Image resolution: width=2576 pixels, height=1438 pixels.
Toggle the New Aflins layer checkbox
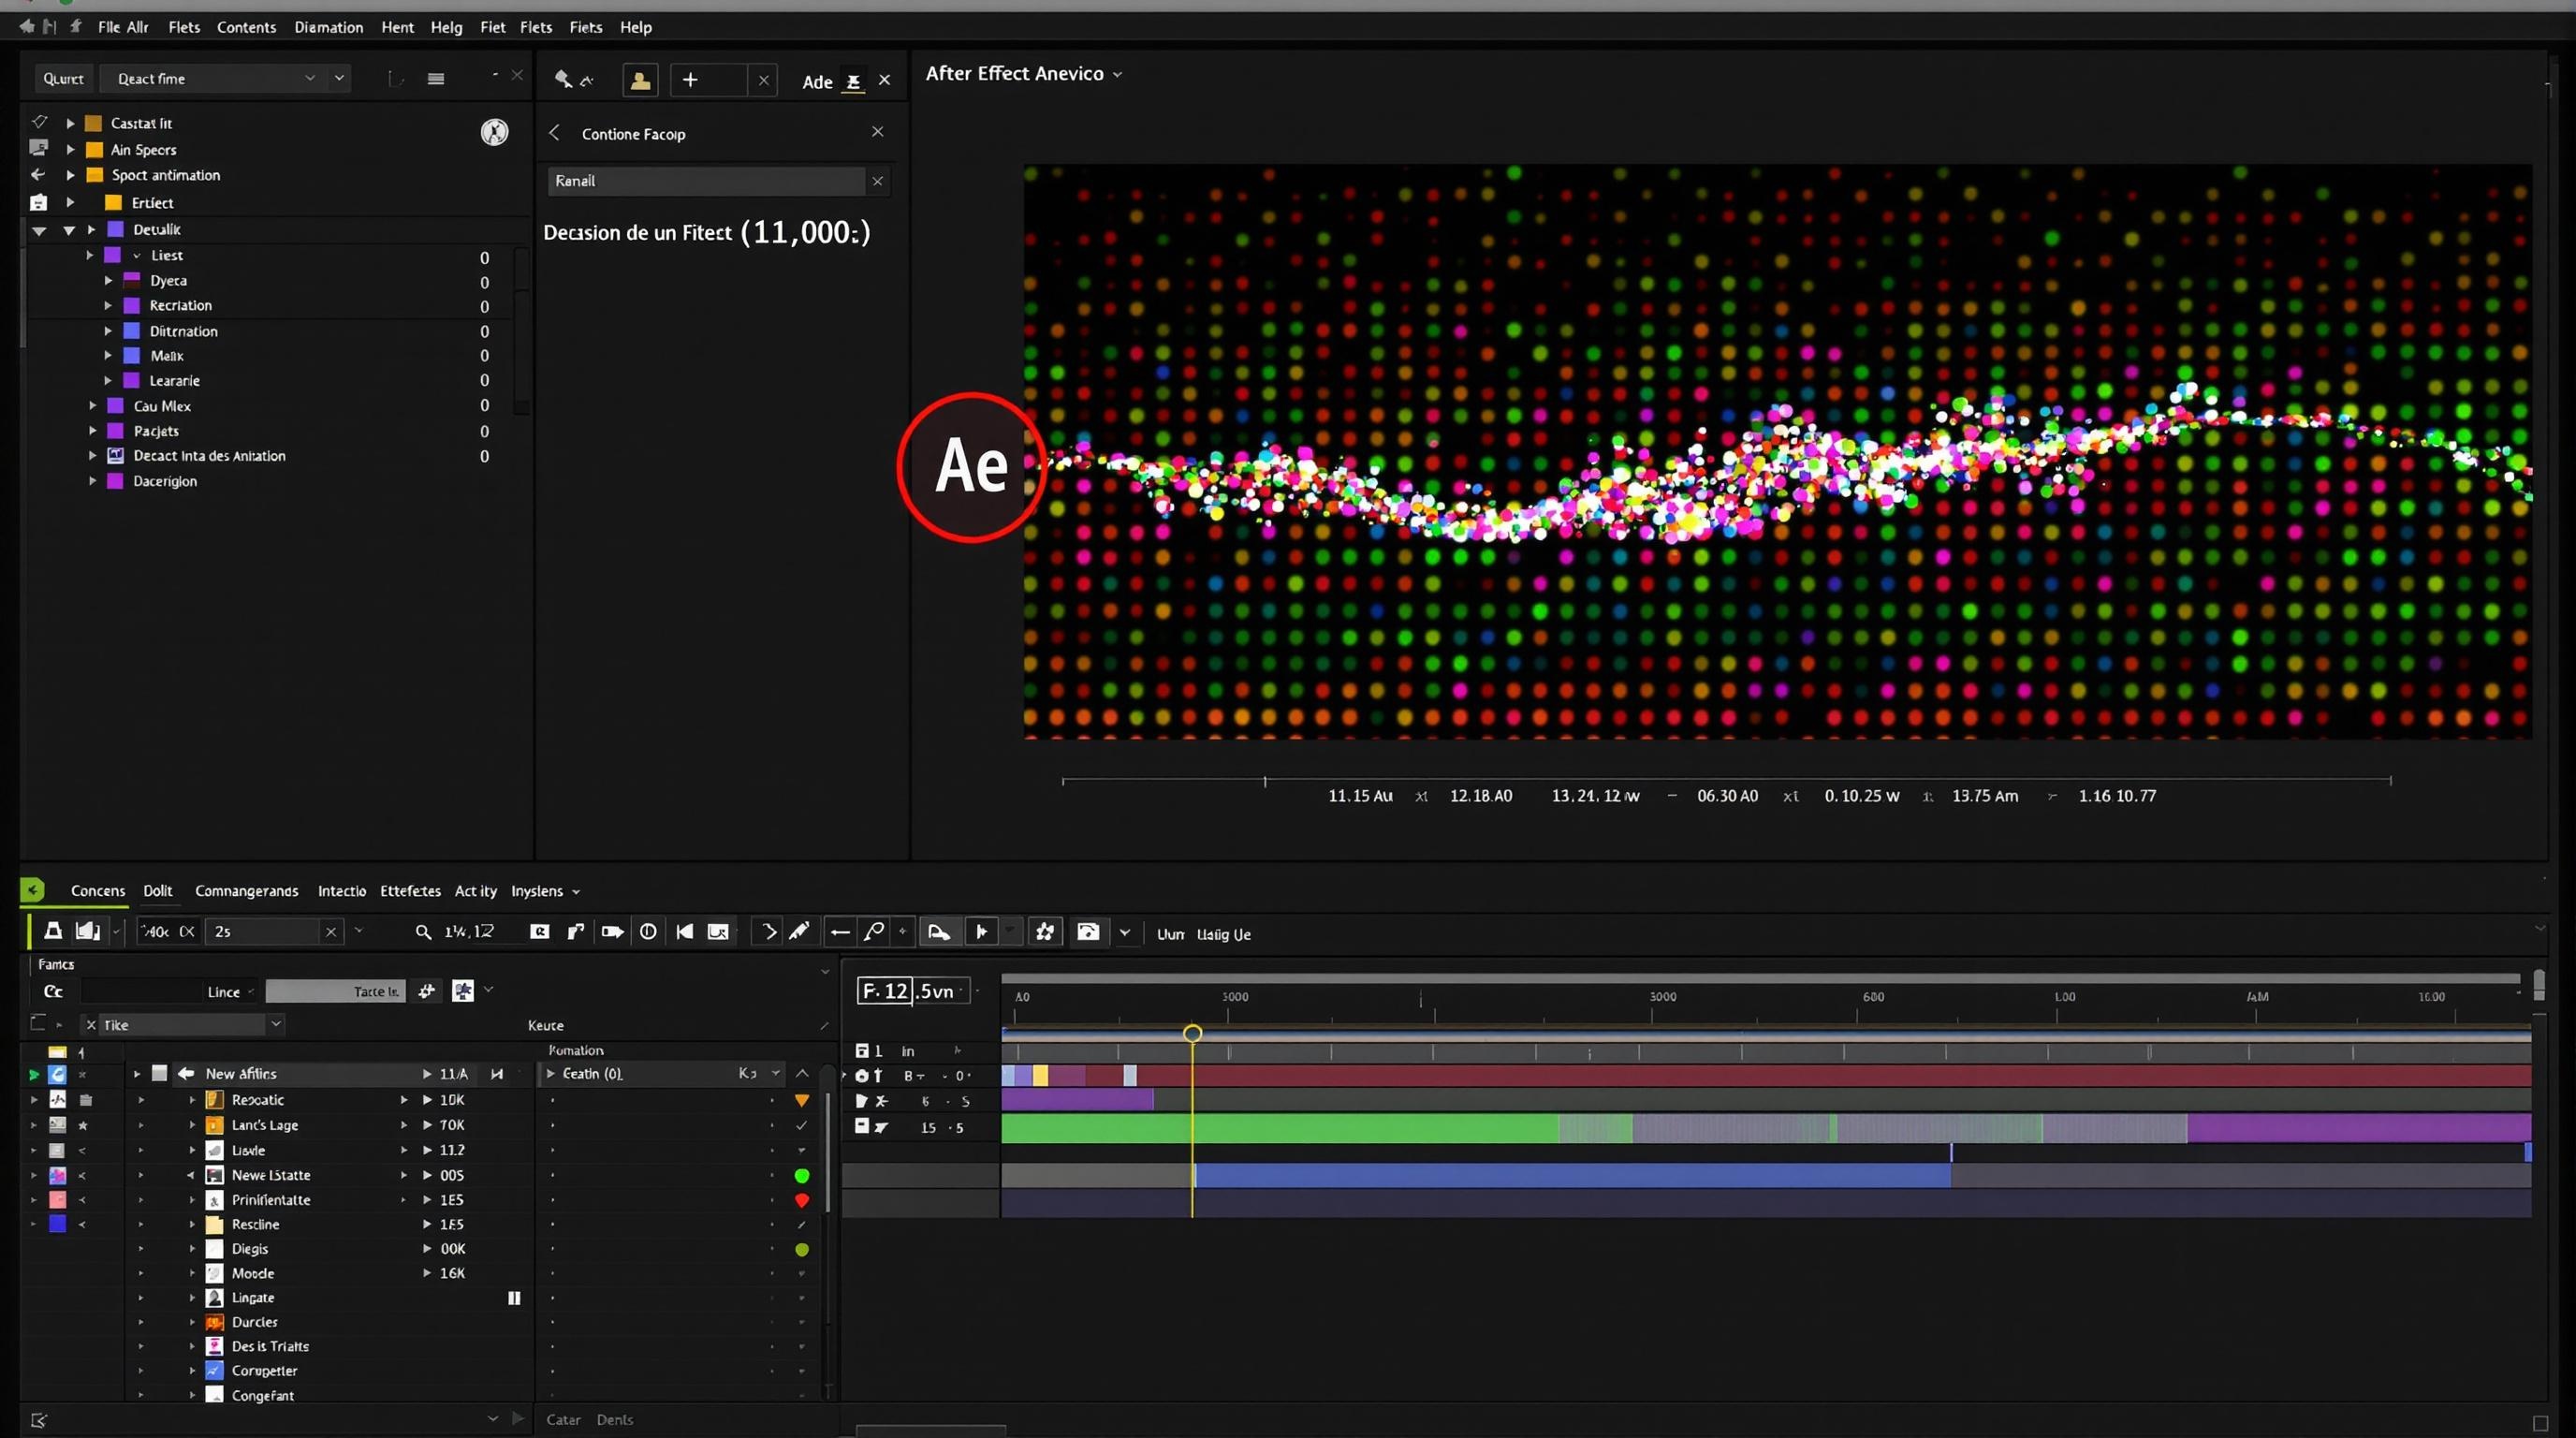159,1073
